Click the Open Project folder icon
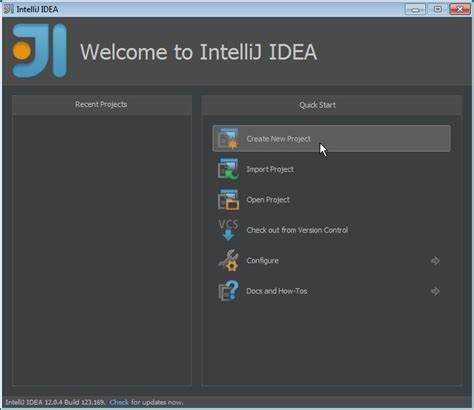Screen dimensions: 474x410 [228, 199]
